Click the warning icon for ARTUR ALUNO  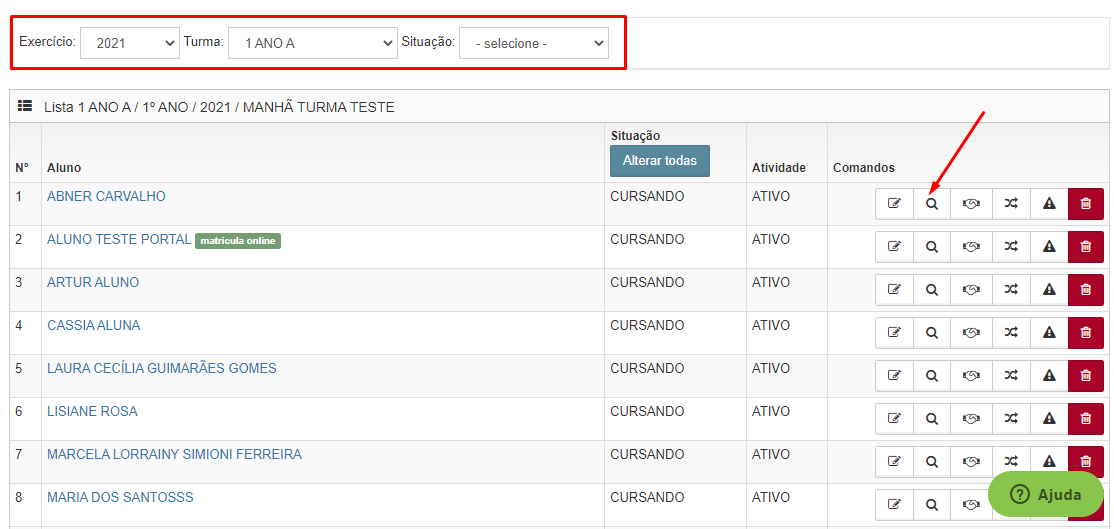pos(1049,290)
